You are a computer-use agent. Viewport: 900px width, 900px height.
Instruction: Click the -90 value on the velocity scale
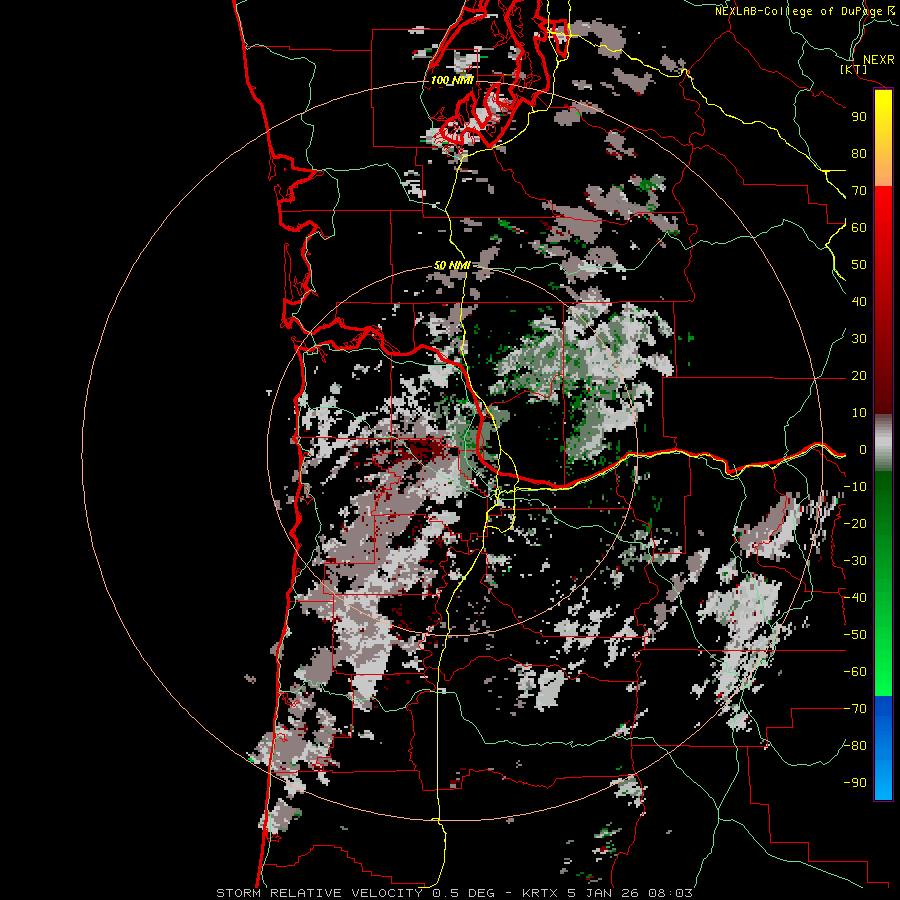coord(855,783)
